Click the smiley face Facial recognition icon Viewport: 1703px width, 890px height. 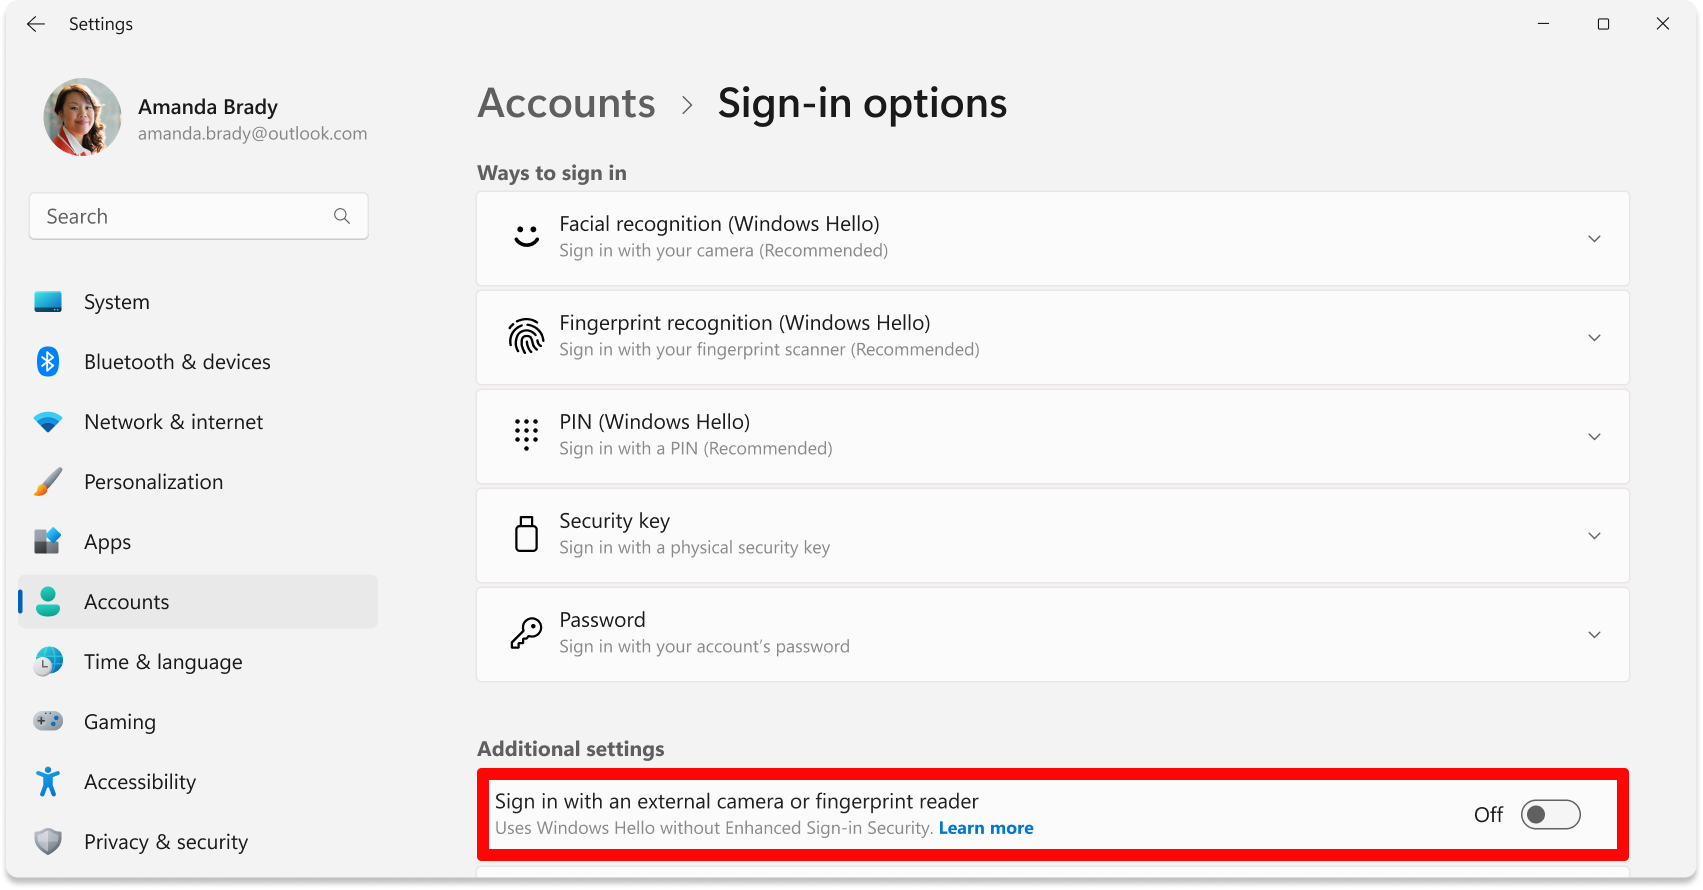[526, 237]
